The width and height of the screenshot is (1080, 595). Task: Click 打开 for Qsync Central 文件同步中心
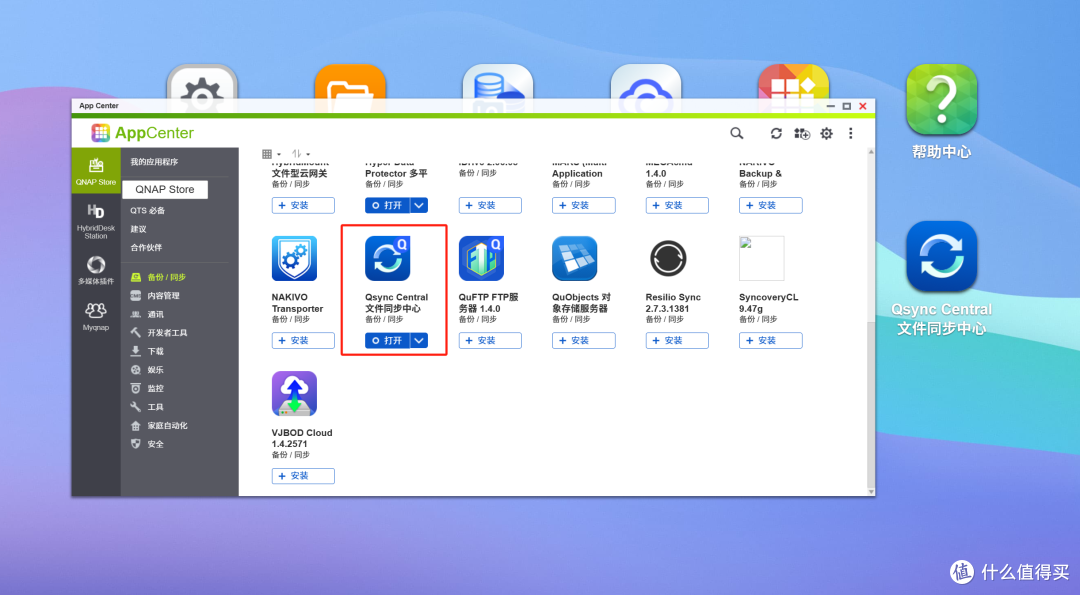pyautogui.click(x=387, y=340)
